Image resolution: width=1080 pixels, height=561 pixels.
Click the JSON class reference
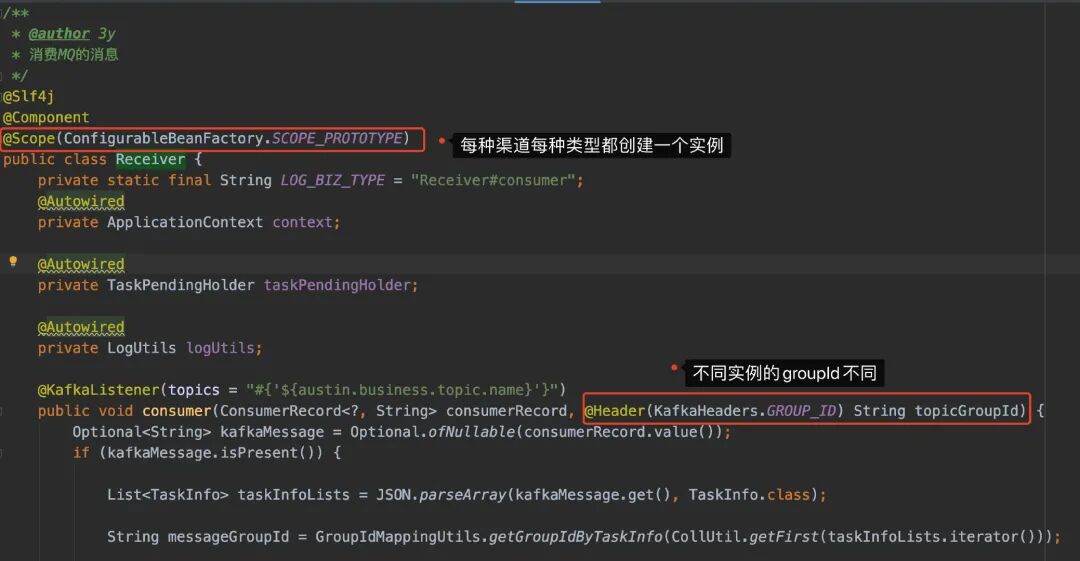(x=393, y=495)
